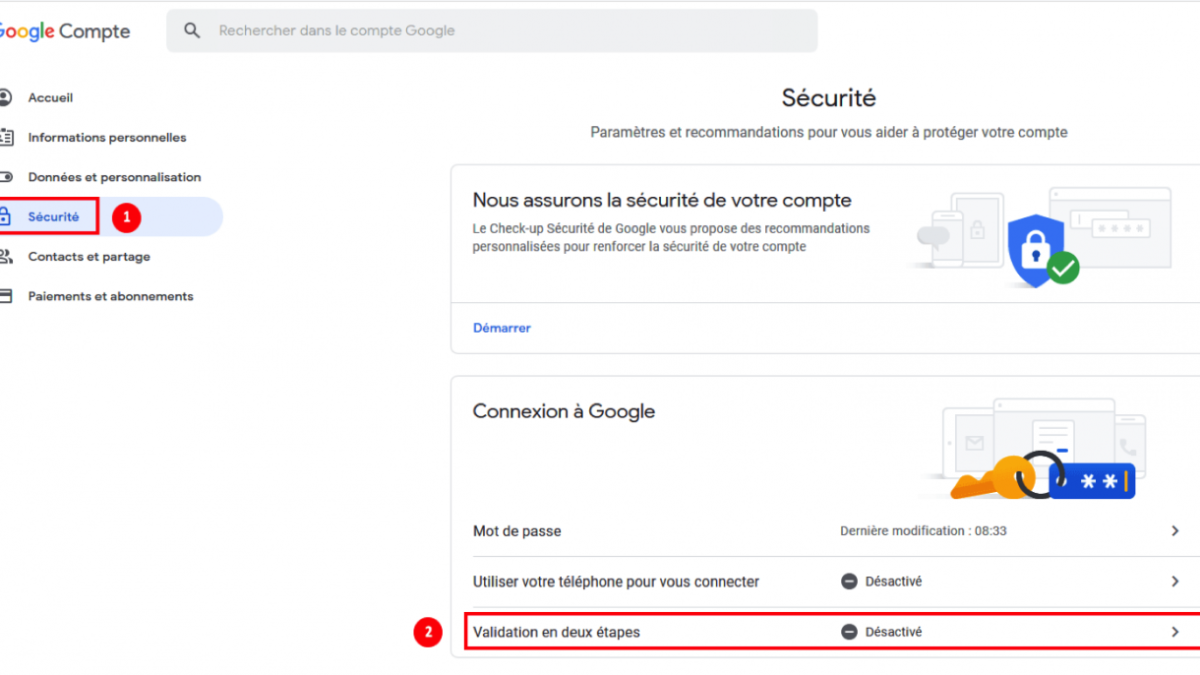Click Désactivé status for Validation en deux étapes
This screenshot has height=675, width=1200.
893,632
